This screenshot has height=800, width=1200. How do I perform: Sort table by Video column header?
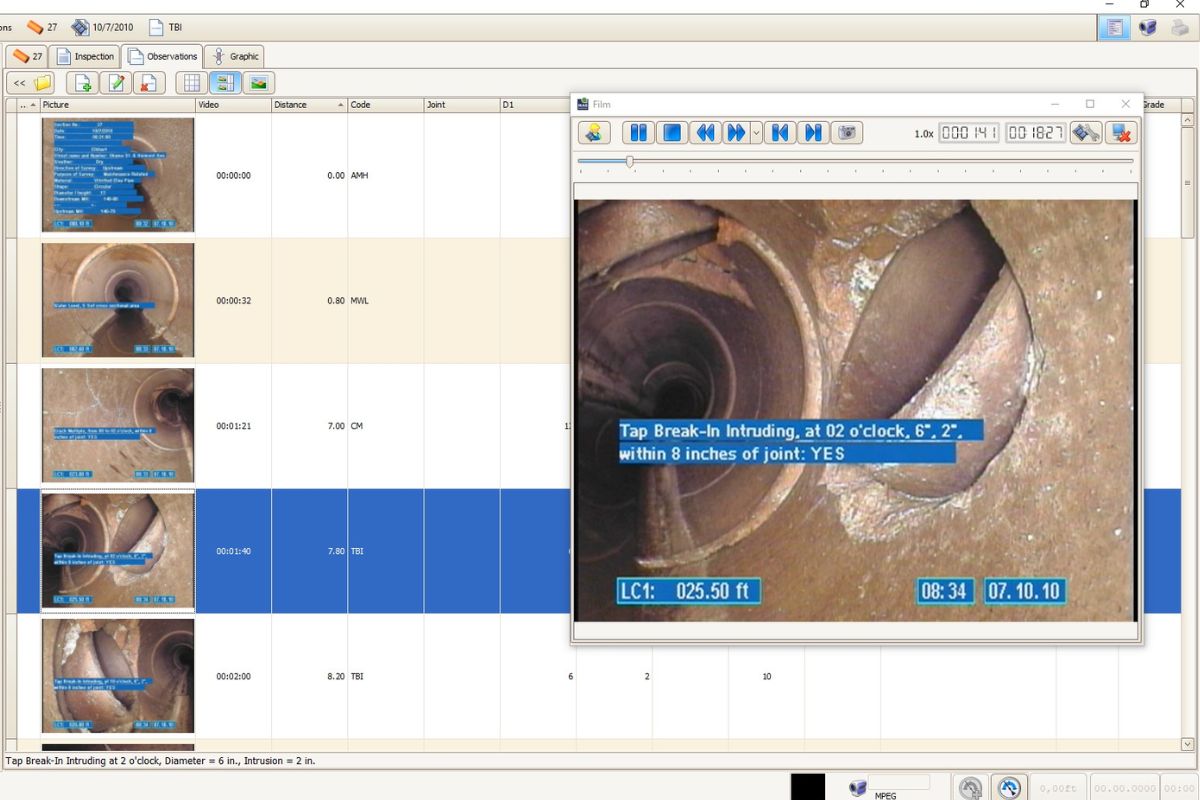point(233,104)
